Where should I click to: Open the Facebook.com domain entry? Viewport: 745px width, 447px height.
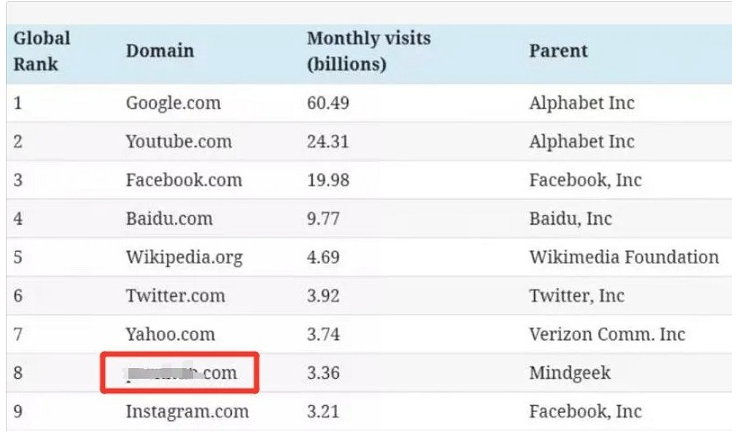(184, 180)
